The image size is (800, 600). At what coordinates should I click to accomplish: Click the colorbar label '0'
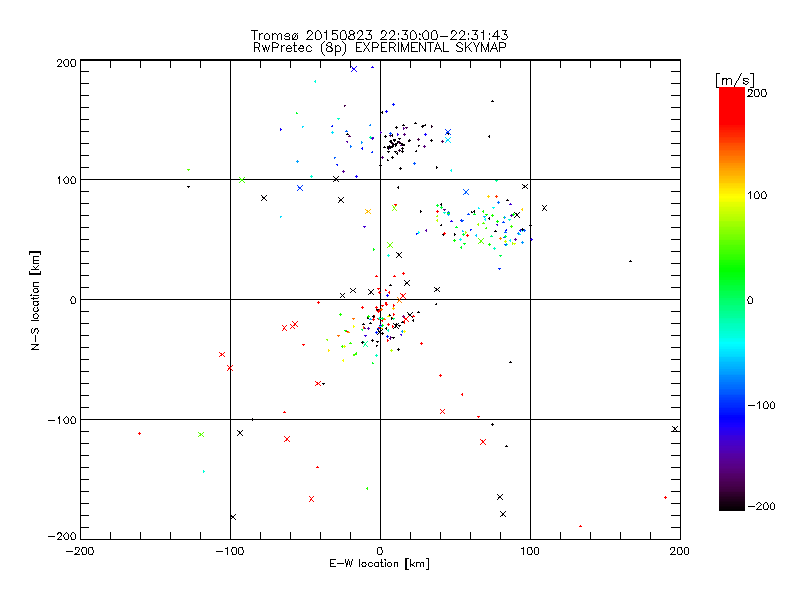click(750, 301)
